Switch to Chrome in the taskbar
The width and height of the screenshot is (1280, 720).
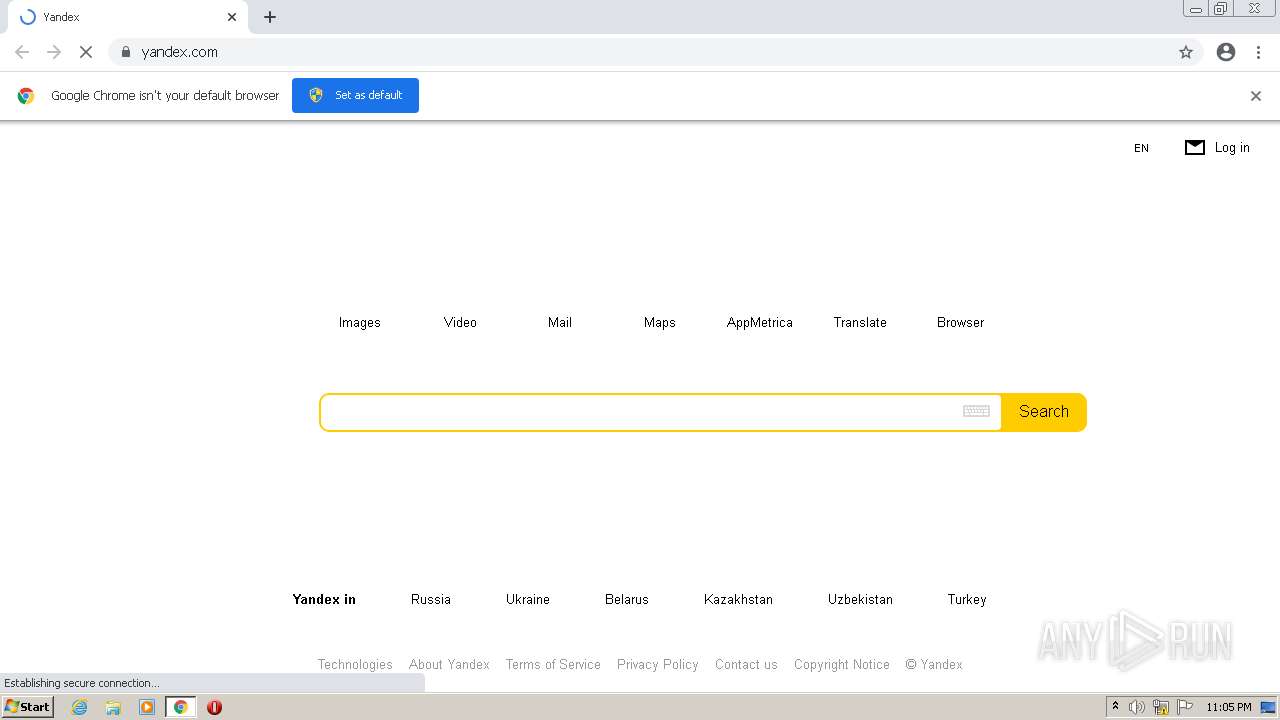click(x=180, y=707)
